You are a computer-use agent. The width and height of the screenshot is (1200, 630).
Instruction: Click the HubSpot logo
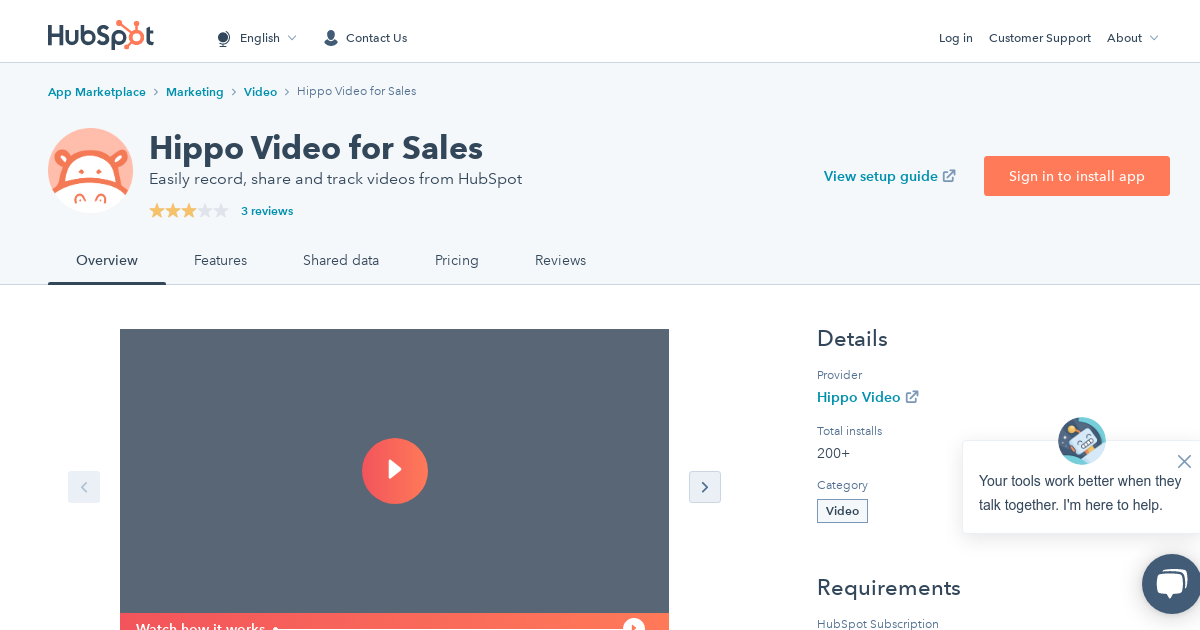100,35
